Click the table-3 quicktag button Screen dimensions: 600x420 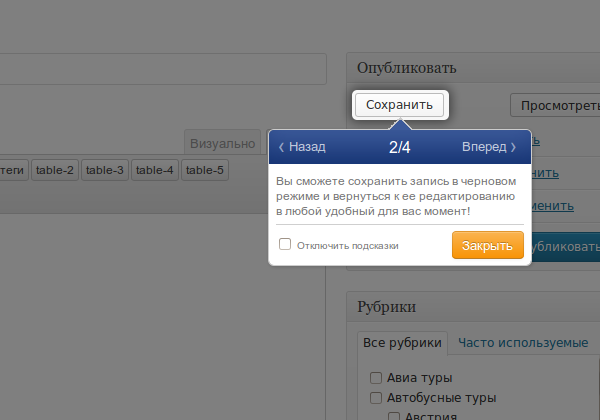click(x=105, y=170)
